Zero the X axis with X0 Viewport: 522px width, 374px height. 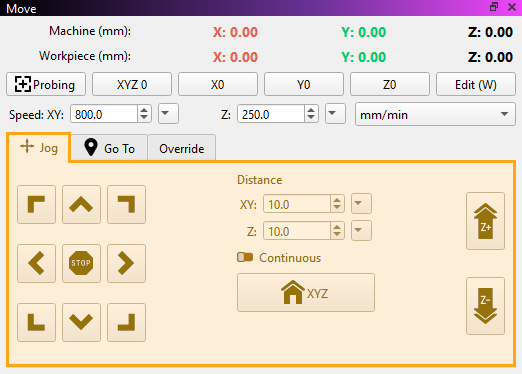[x=218, y=84]
